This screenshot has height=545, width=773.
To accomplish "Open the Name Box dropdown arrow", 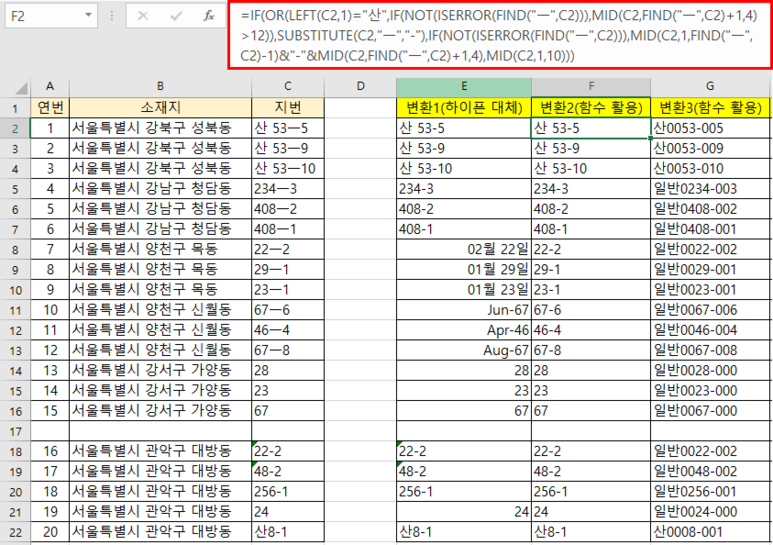I will (88, 15).
